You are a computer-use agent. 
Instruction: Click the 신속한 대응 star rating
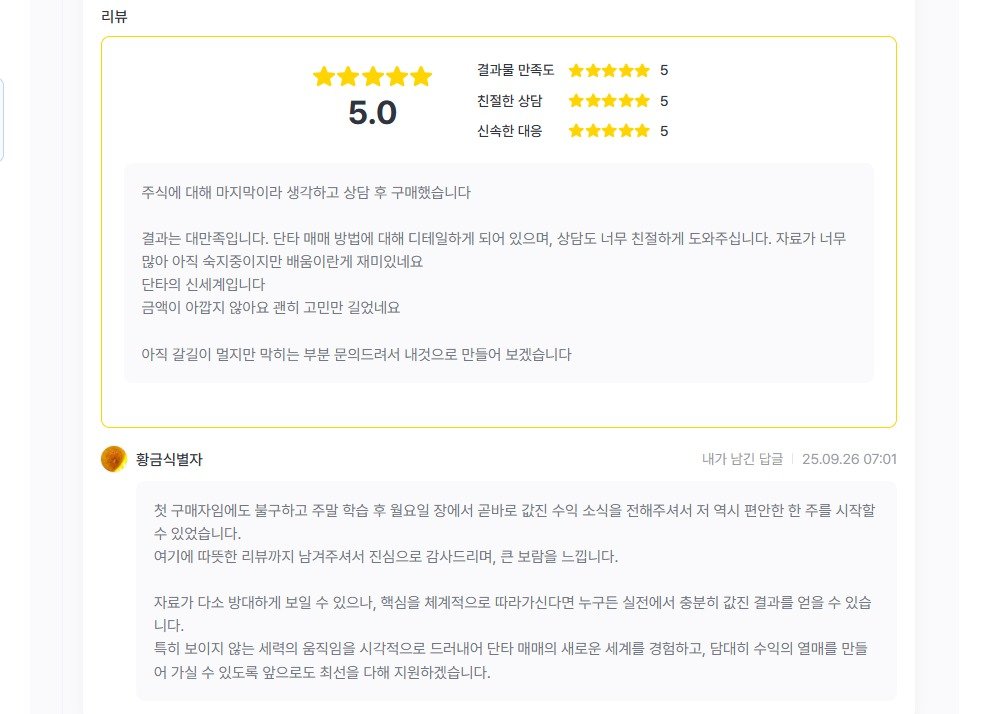(x=609, y=131)
